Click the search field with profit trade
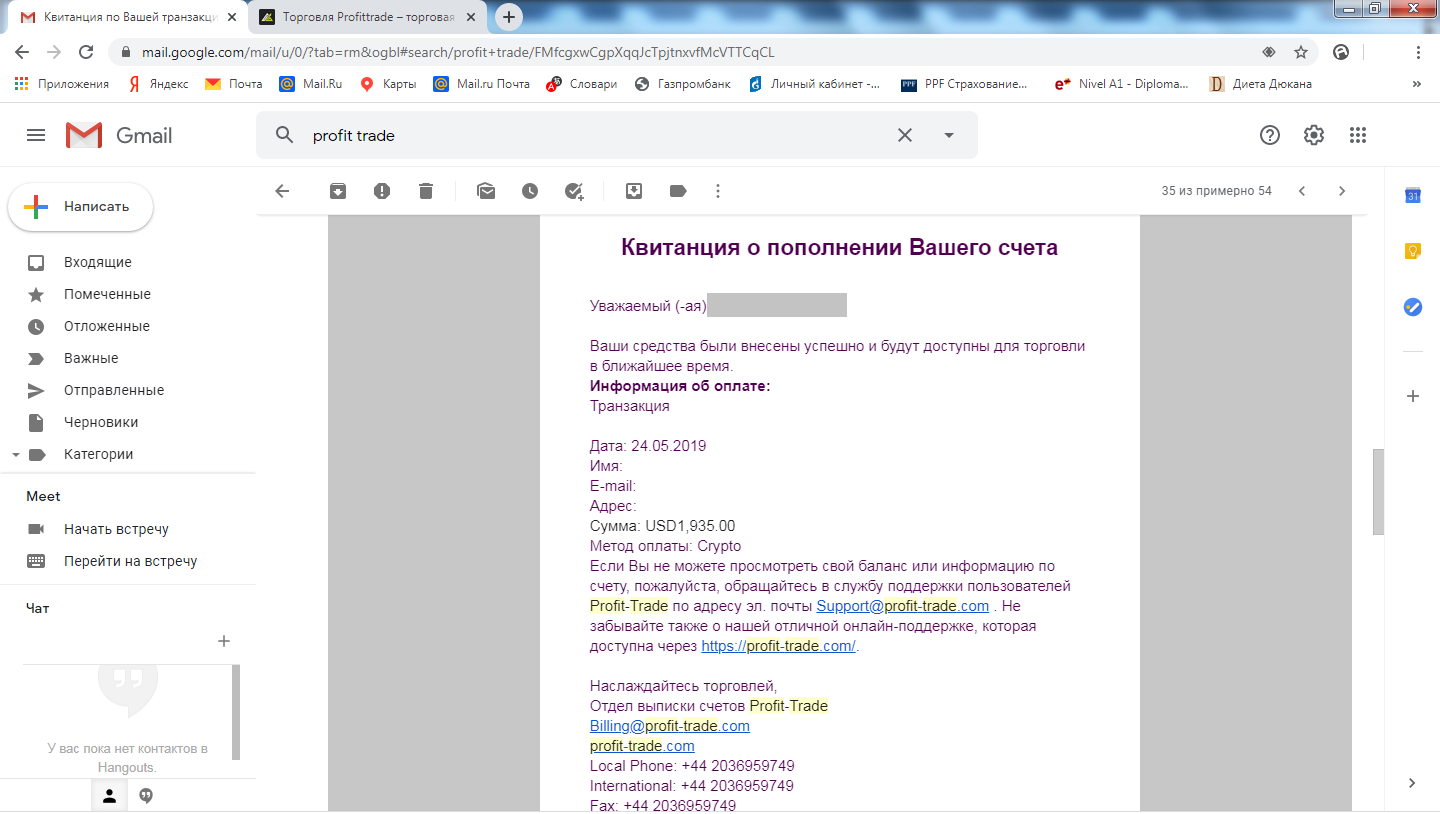The image size is (1440, 814). coord(600,135)
